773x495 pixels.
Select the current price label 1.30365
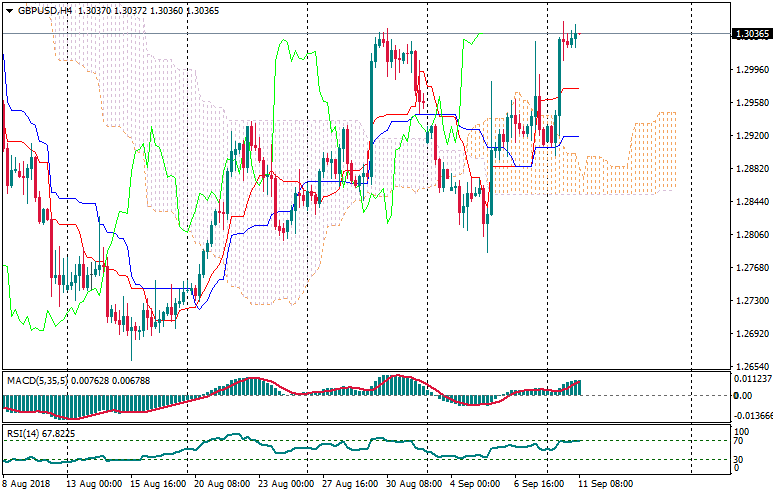[x=751, y=34]
